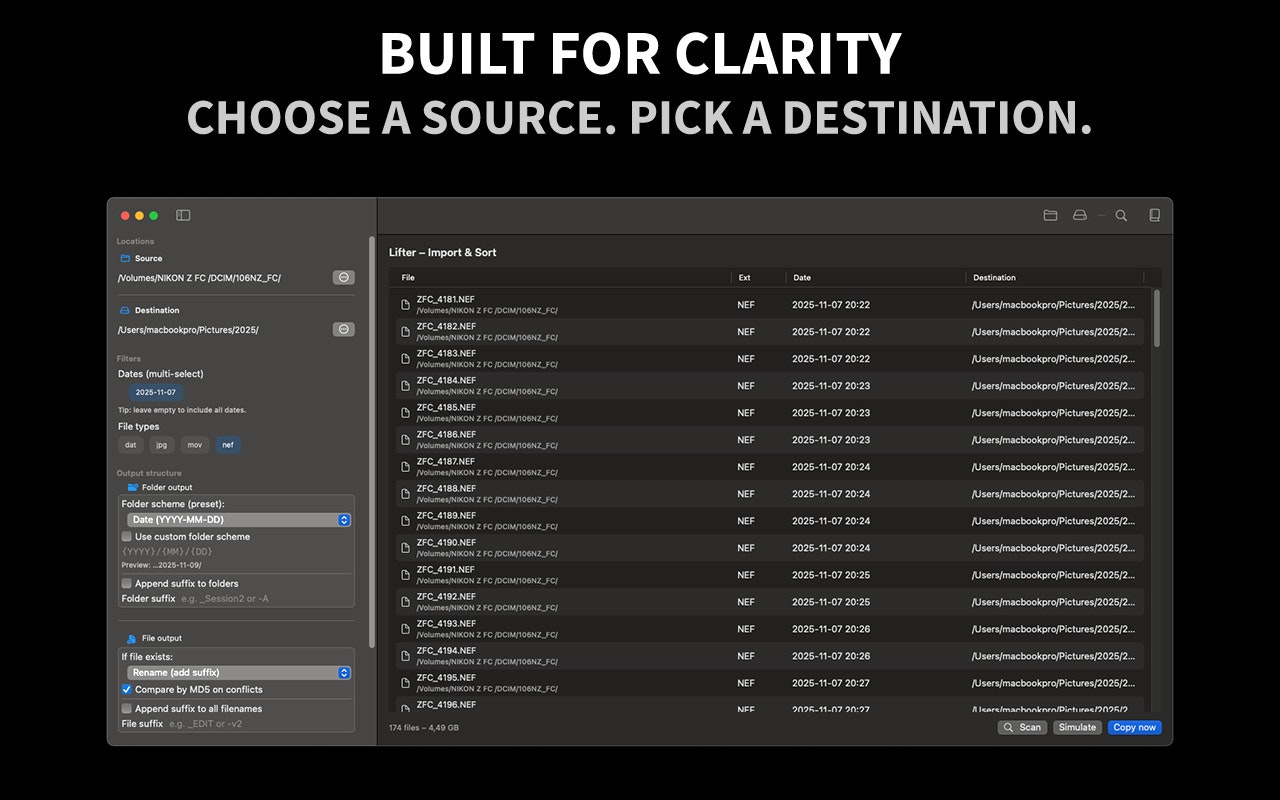Viewport: 1280px width, 800px height.
Task: Click the Source folder icon in Locations
Action: [x=123, y=258]
